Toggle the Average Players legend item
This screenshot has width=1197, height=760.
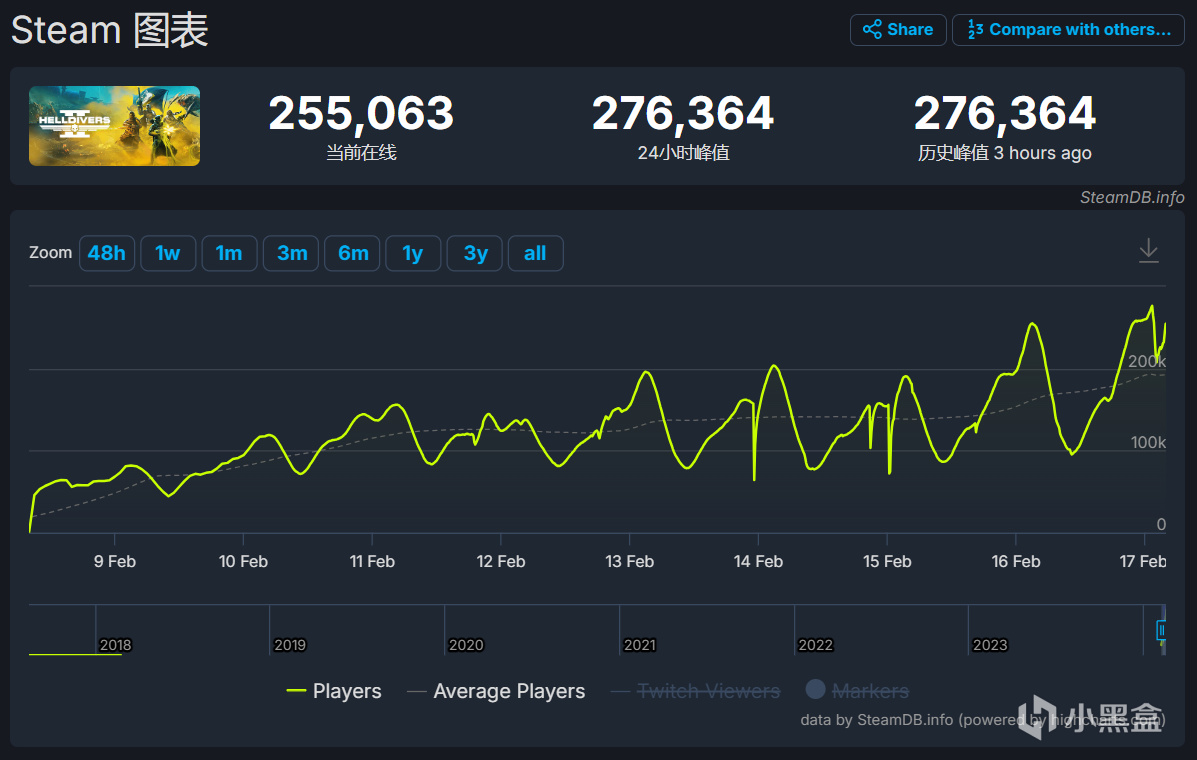(x=496, y=691)
